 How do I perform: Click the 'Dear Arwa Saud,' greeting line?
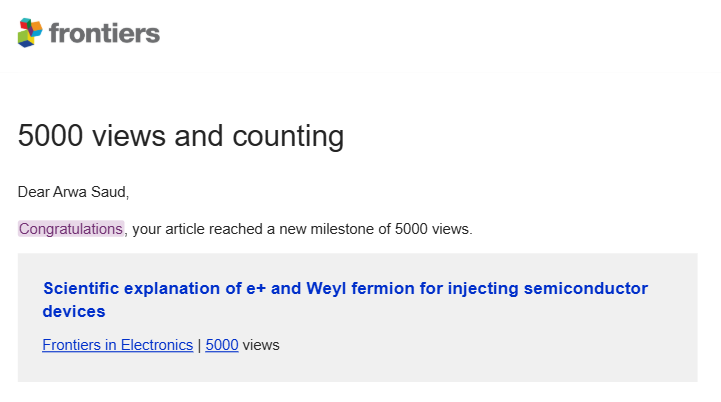pos(74,192)
